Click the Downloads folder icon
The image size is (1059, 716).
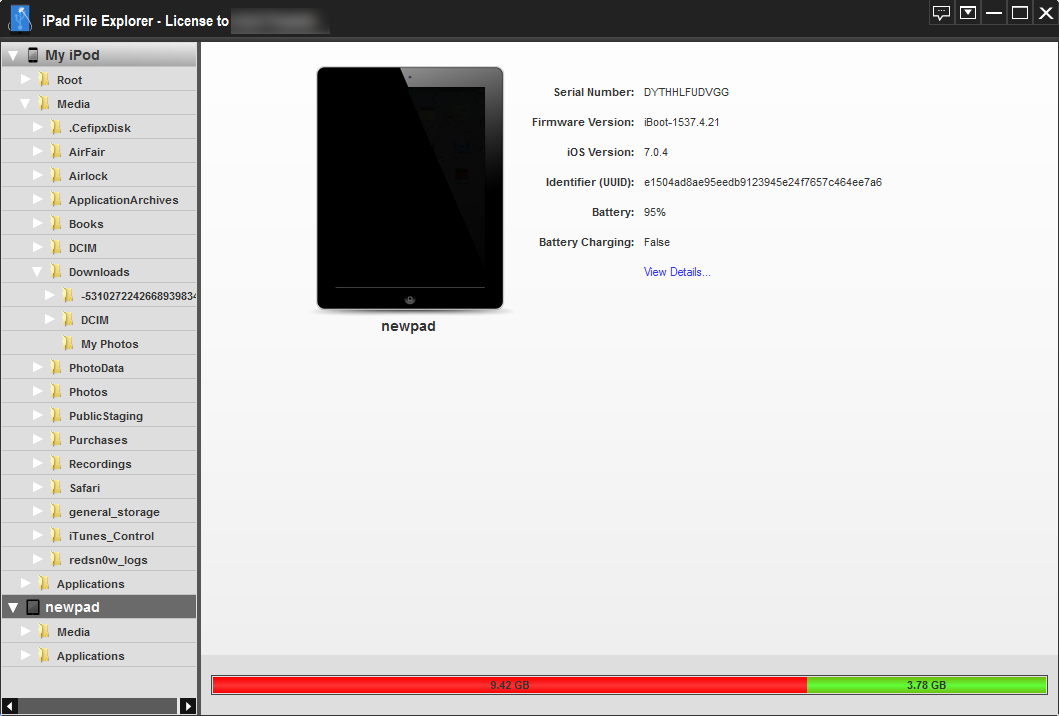[57, 272]
